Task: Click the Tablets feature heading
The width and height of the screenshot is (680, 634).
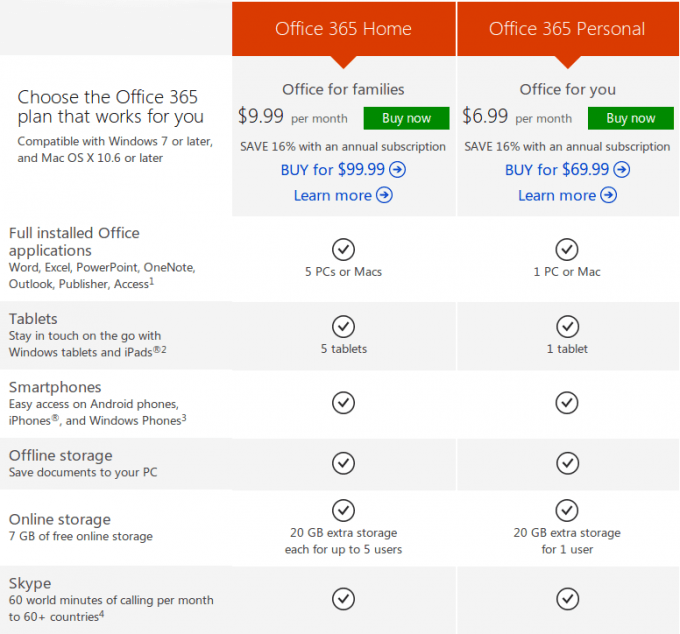Action: click(x=33, y=319)
